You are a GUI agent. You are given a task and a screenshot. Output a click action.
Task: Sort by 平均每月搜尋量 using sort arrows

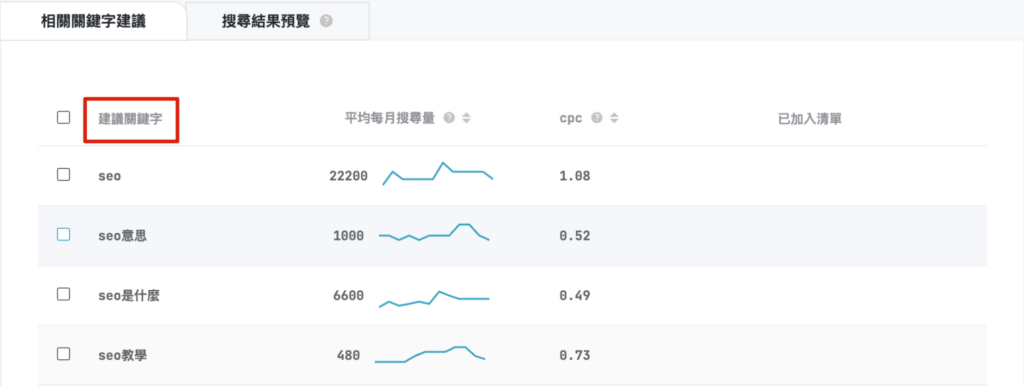coord(466,118)
